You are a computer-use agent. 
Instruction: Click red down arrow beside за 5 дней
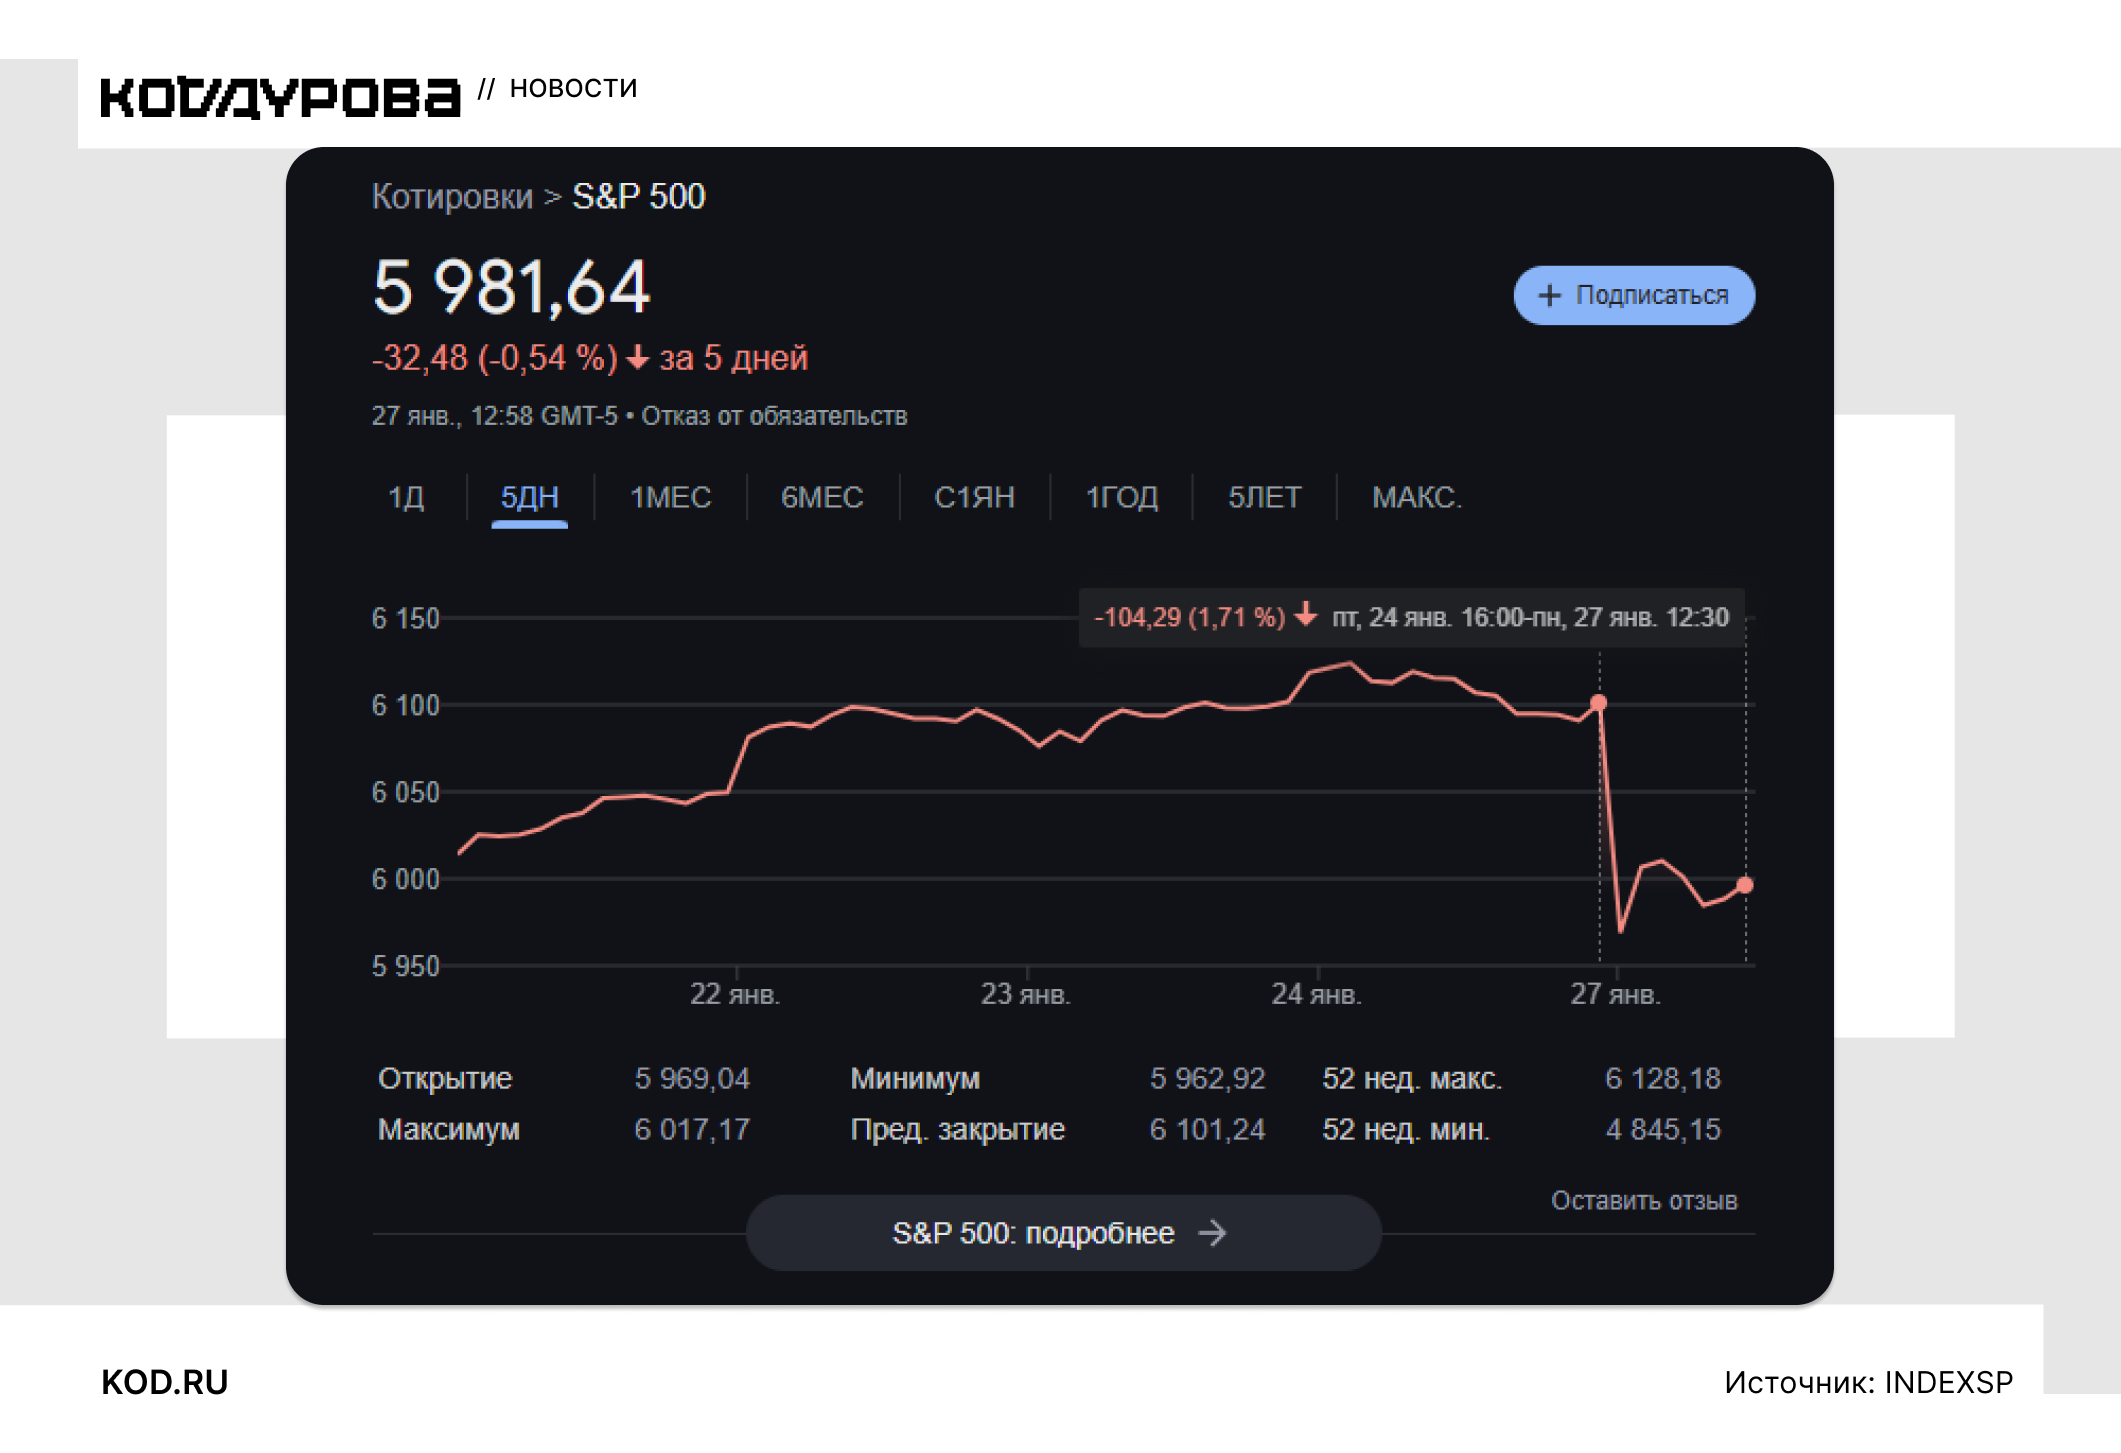click(637, 358)
